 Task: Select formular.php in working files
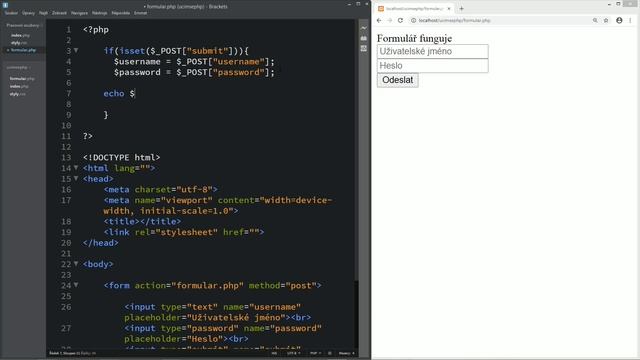tap(23, 50)
